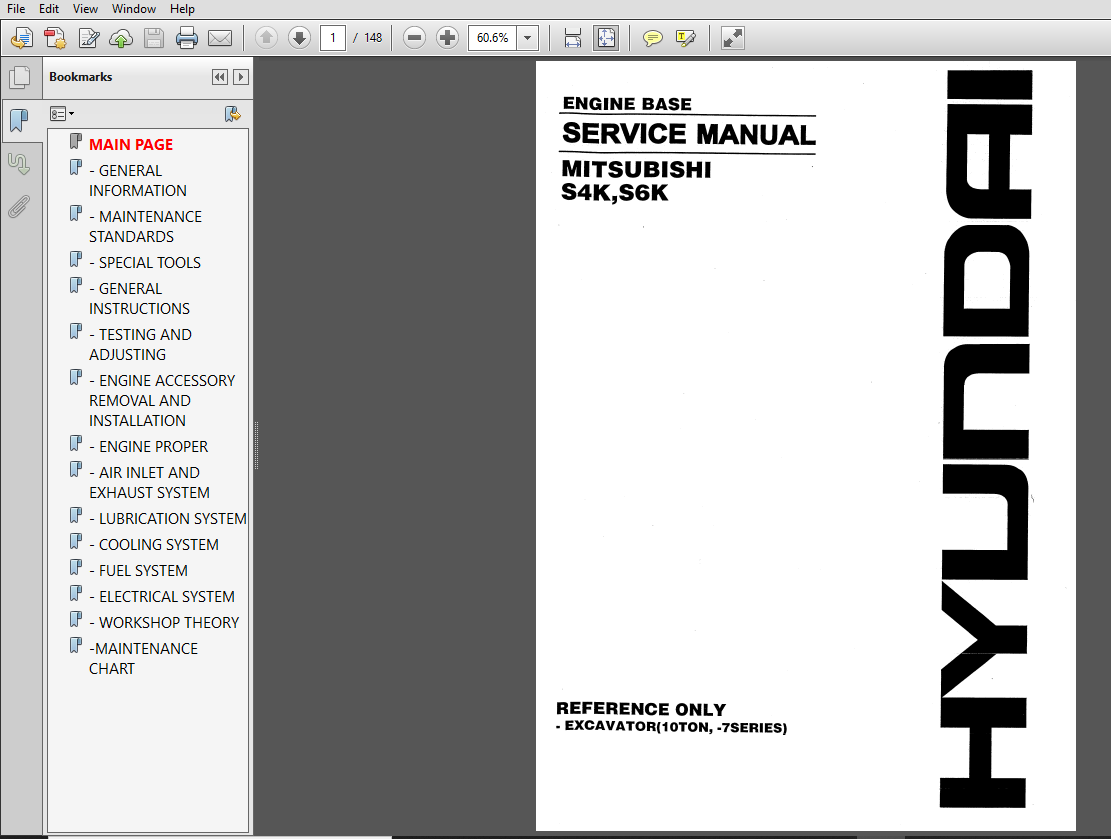
Task: Click the zoom percentage field showing 60.6%
Action: click(492, 38)
